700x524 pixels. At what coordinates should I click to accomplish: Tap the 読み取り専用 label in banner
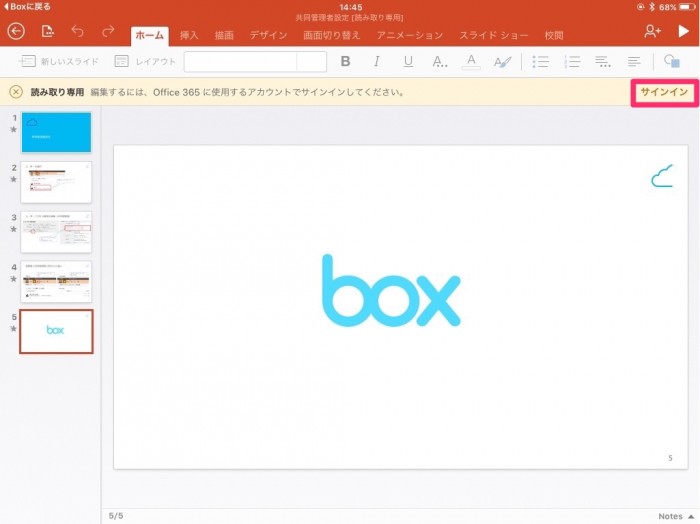57,92
